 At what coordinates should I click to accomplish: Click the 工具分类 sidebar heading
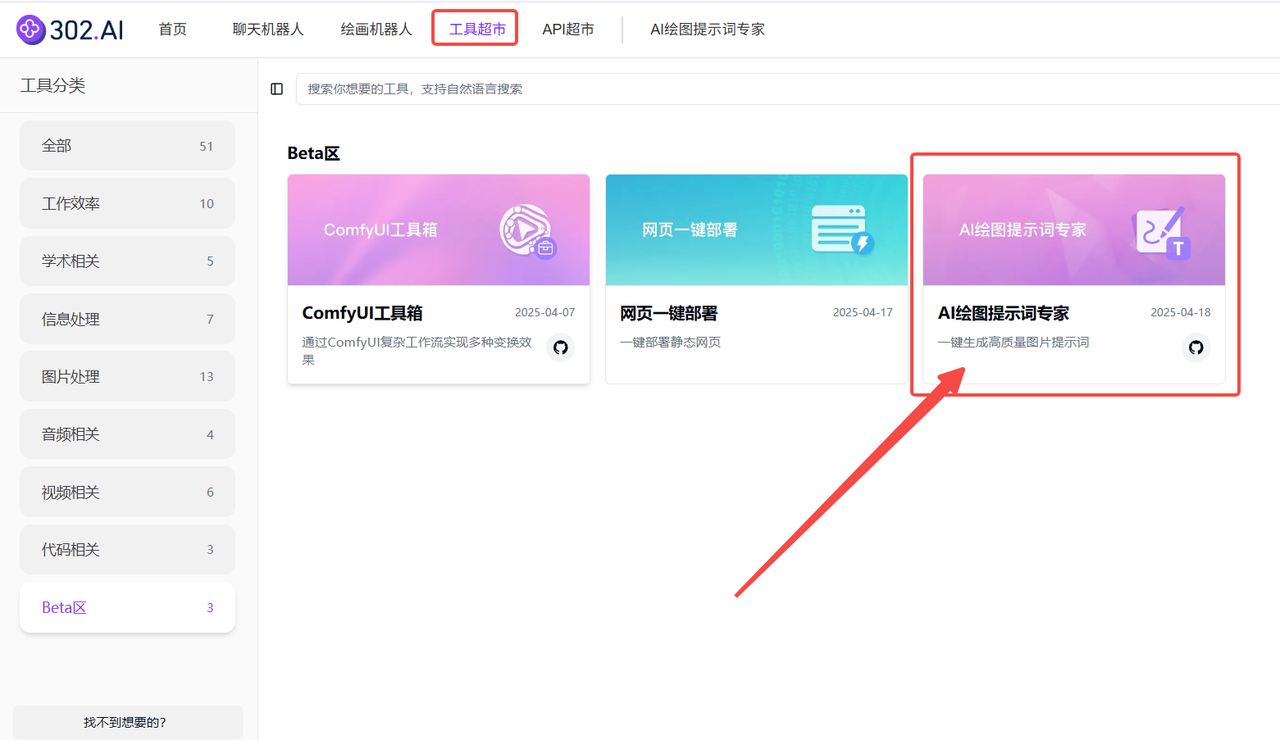53,86
